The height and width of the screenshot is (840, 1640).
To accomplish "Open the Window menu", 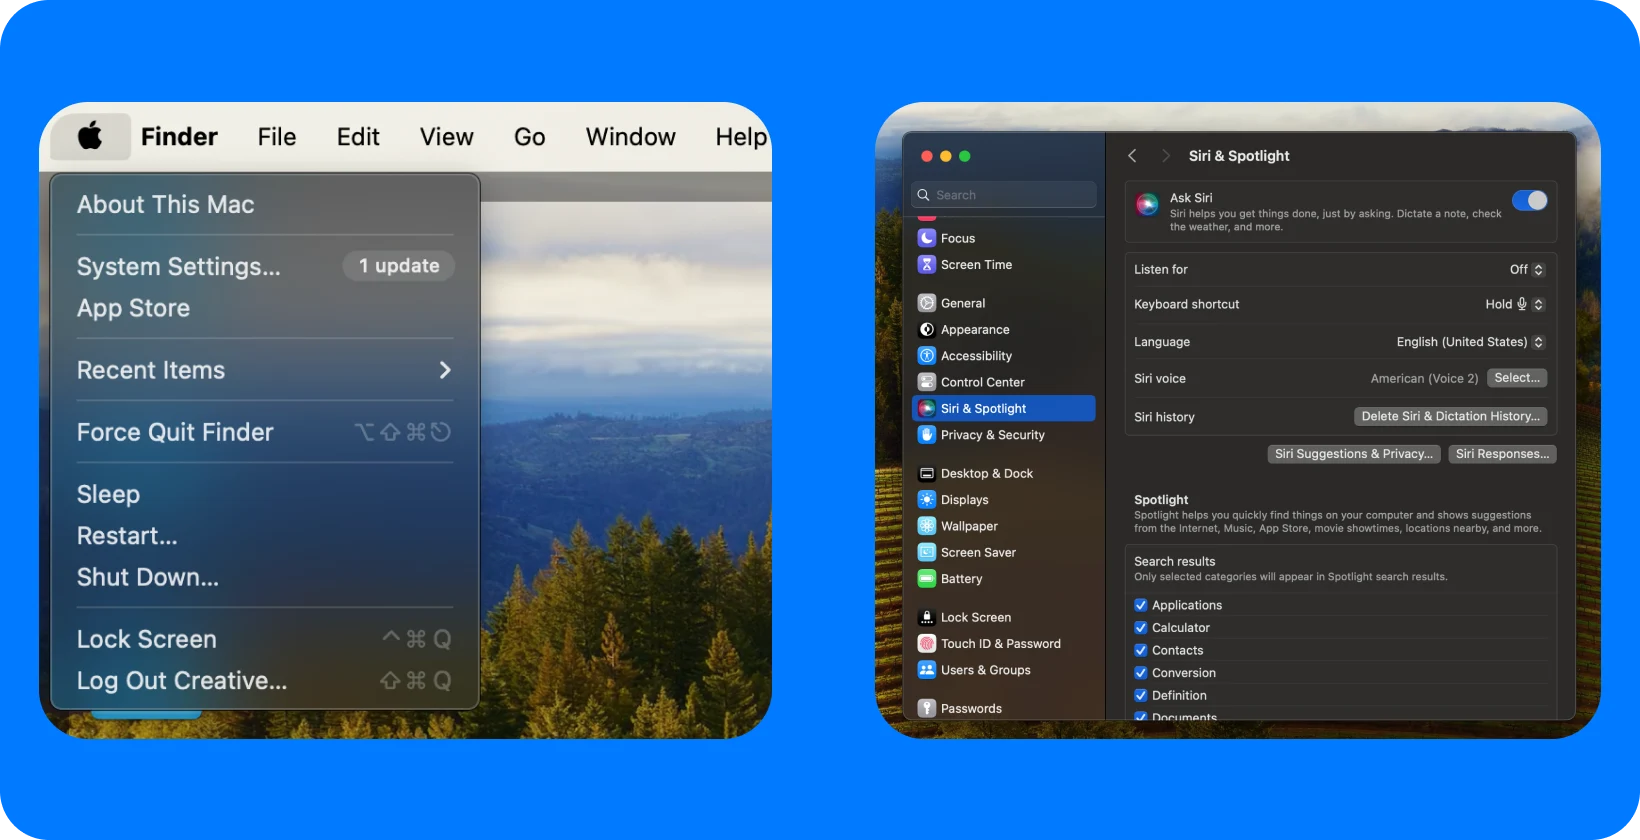I will click(631, 137).
